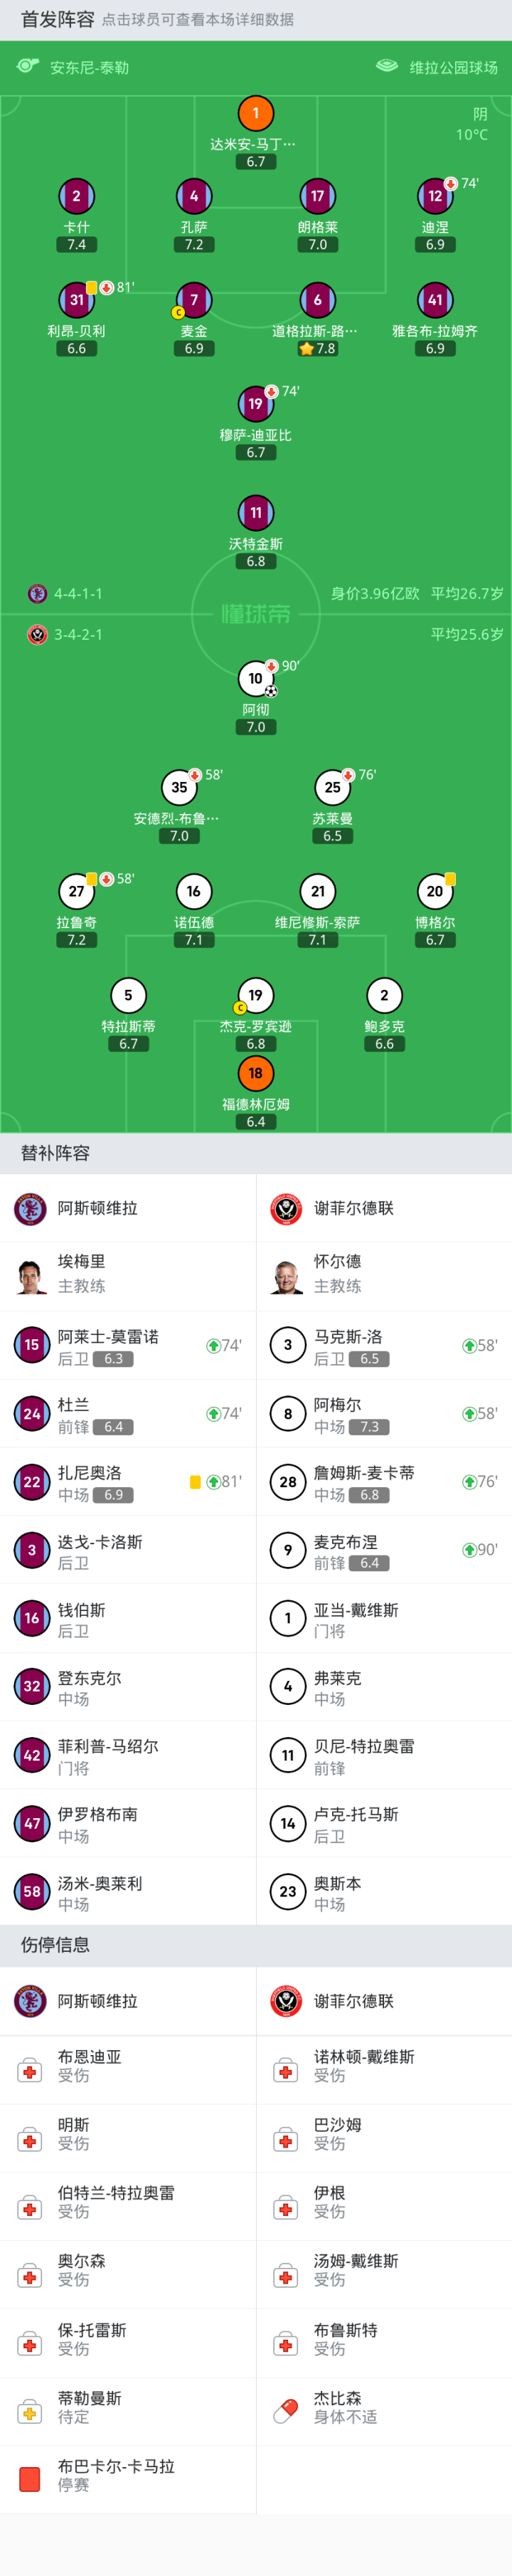Open player 麦金 number 7 jersey
This screenshot has width=512, height=2576.
point(194,300)
